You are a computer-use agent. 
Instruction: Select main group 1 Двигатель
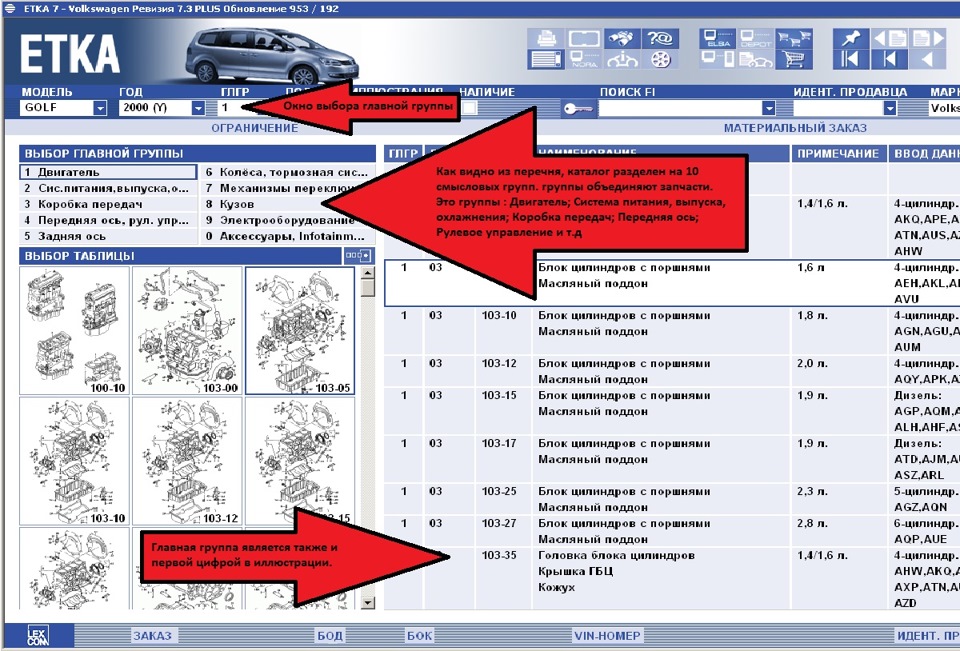(108, 172)
